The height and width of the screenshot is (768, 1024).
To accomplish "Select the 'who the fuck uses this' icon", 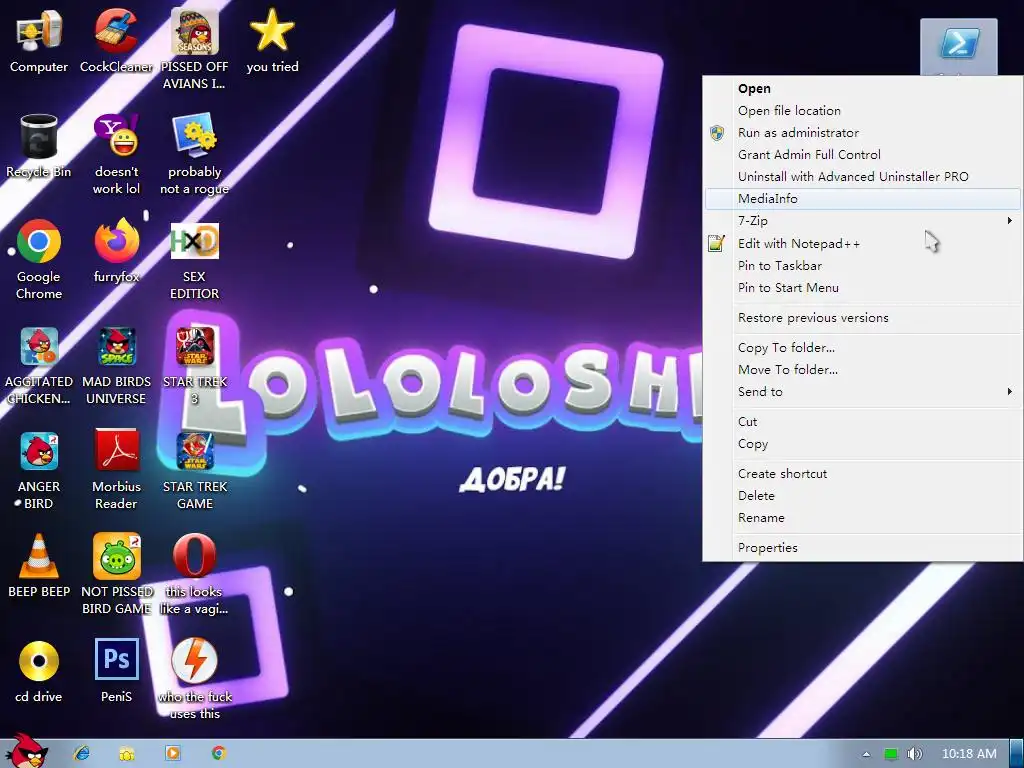I will pos(195,679).
